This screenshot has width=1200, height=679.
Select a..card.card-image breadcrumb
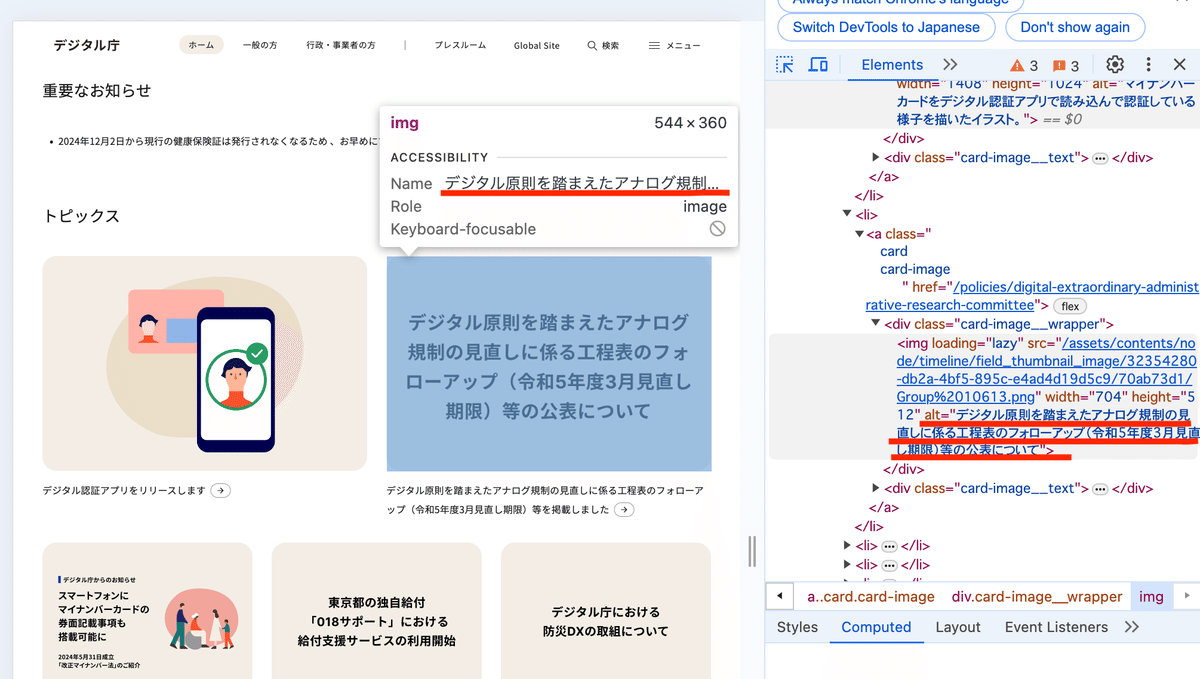pos(871,597)
